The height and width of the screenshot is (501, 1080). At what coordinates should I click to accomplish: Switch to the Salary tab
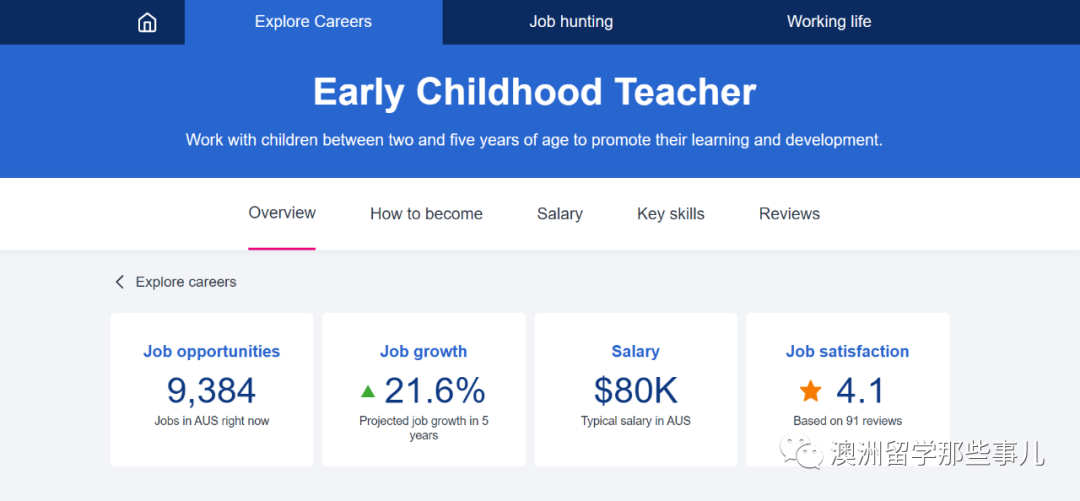coord(560,214)
